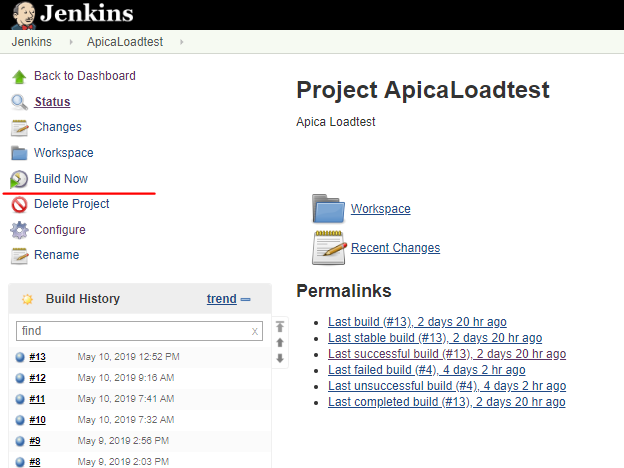
Task: Open Last stable build (#13) permalink
Action: [435, 338]
